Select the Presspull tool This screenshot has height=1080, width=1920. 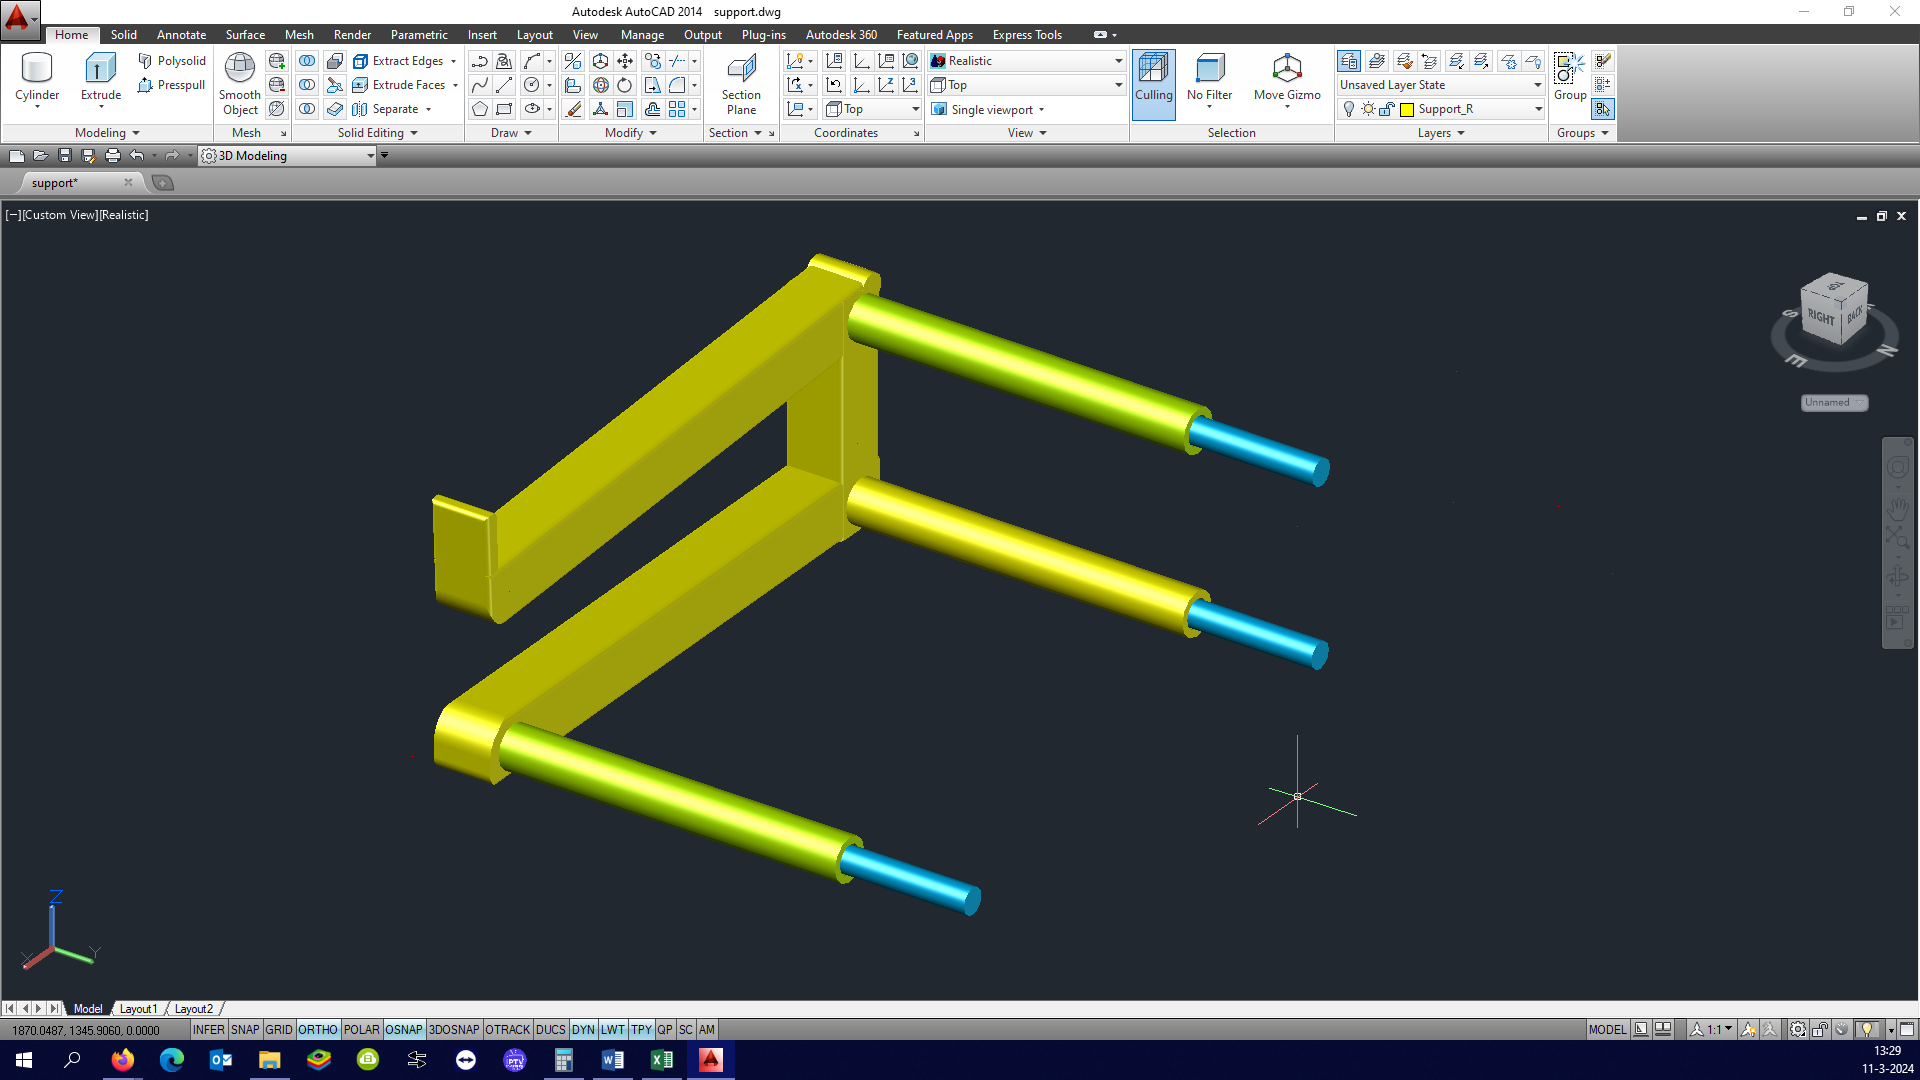[171, 85]
